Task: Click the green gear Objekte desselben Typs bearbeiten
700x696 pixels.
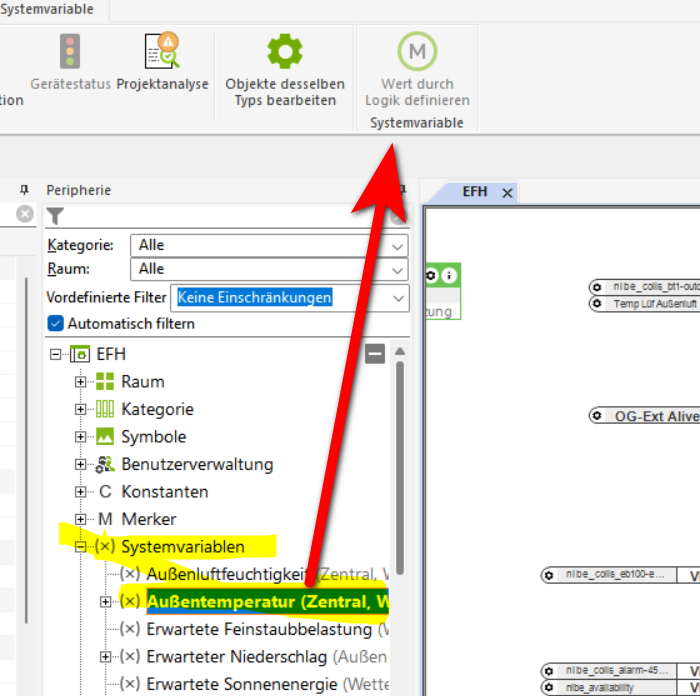Action: point(284,52)
